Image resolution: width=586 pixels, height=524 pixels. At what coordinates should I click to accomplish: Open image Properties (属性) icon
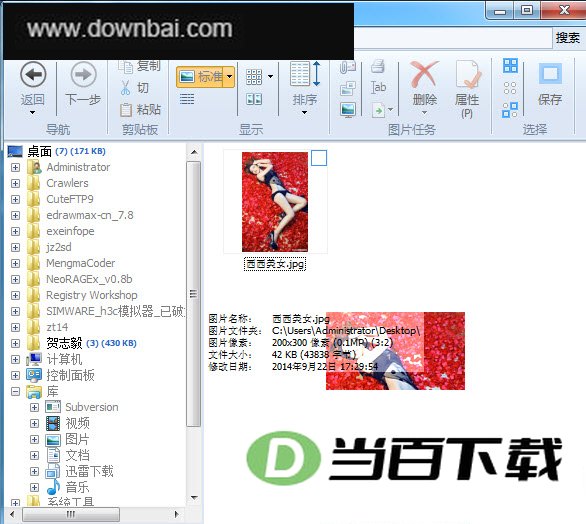(467, 74)
